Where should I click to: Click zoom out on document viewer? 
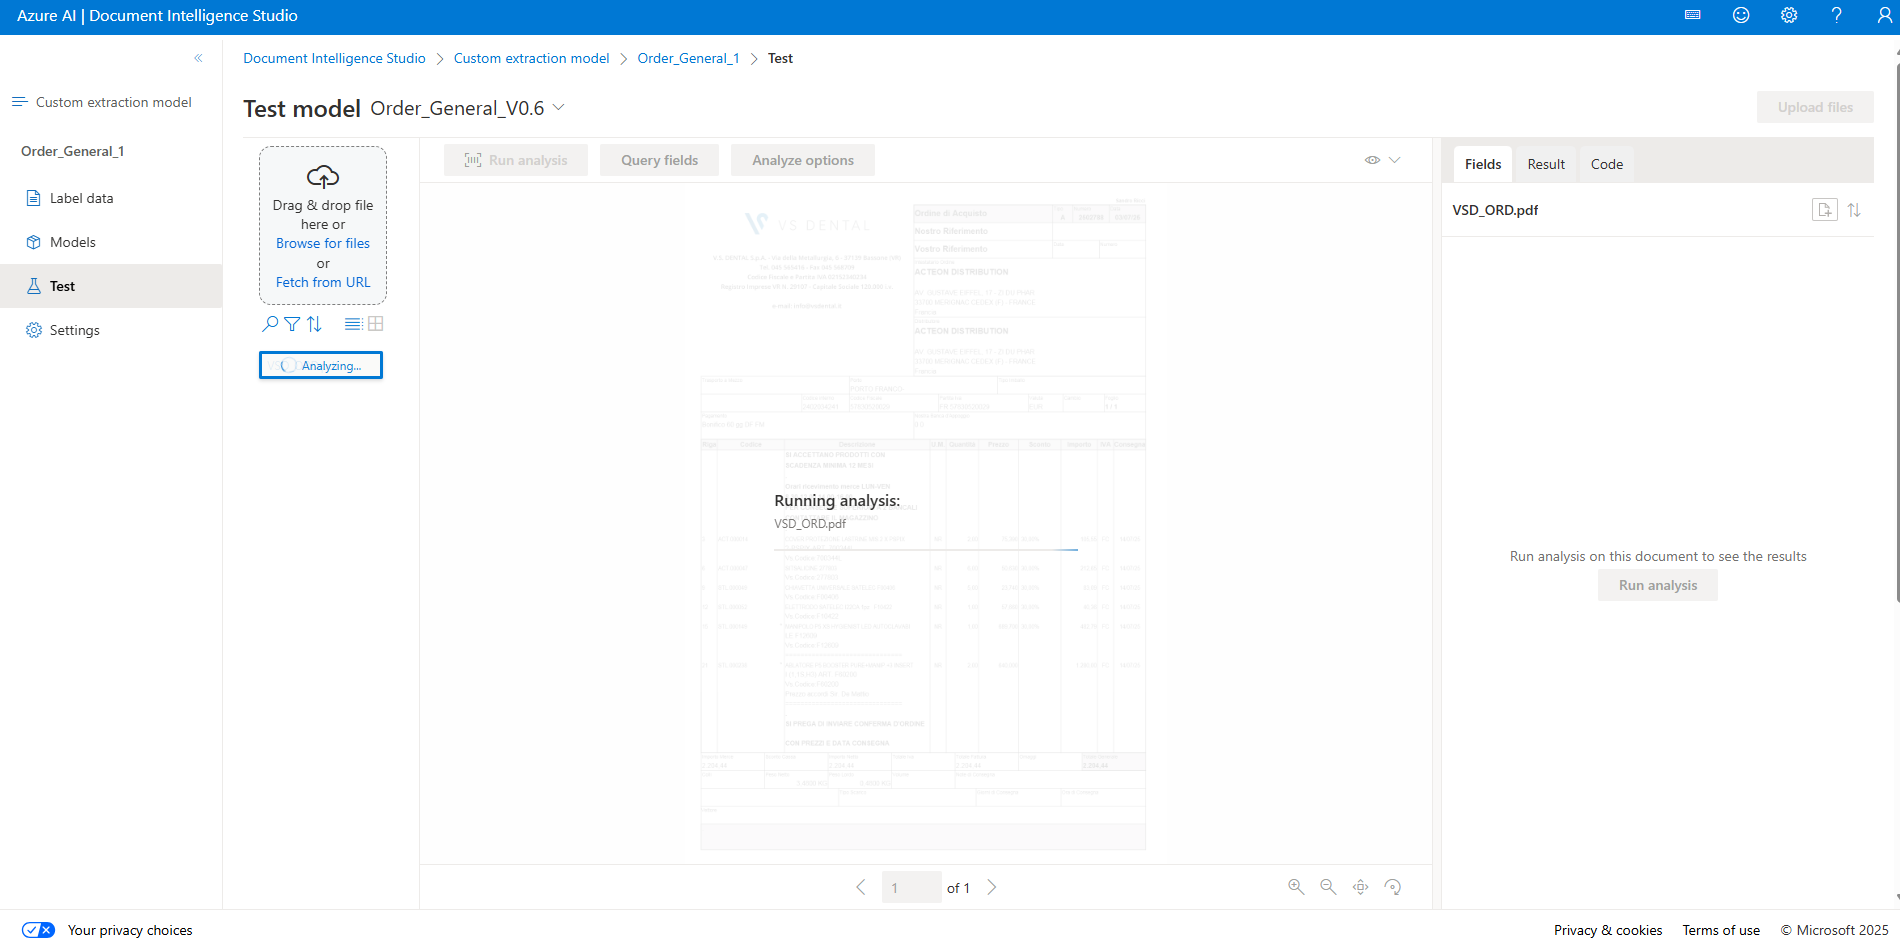1328,887
